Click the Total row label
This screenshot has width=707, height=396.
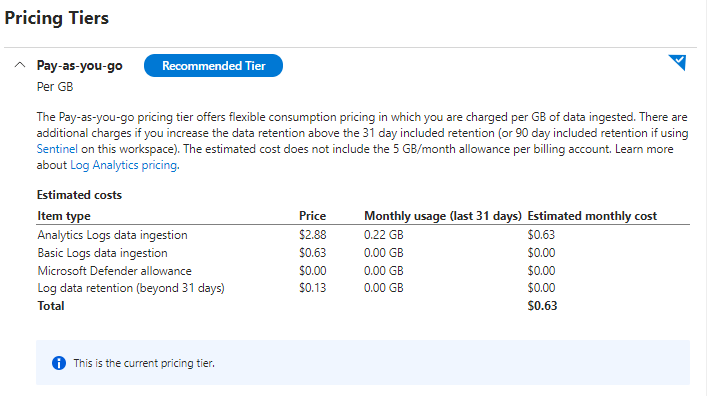[51, 306]
